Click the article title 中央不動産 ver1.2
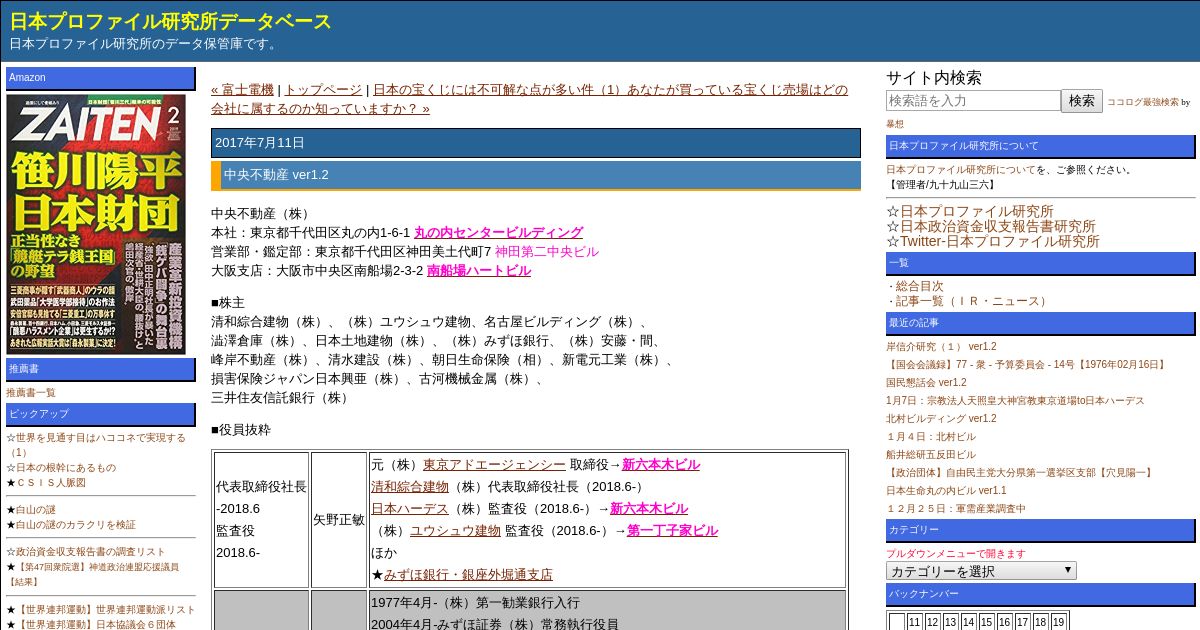Viewport: 1200px width, 630px height. (x=276, y=175)
